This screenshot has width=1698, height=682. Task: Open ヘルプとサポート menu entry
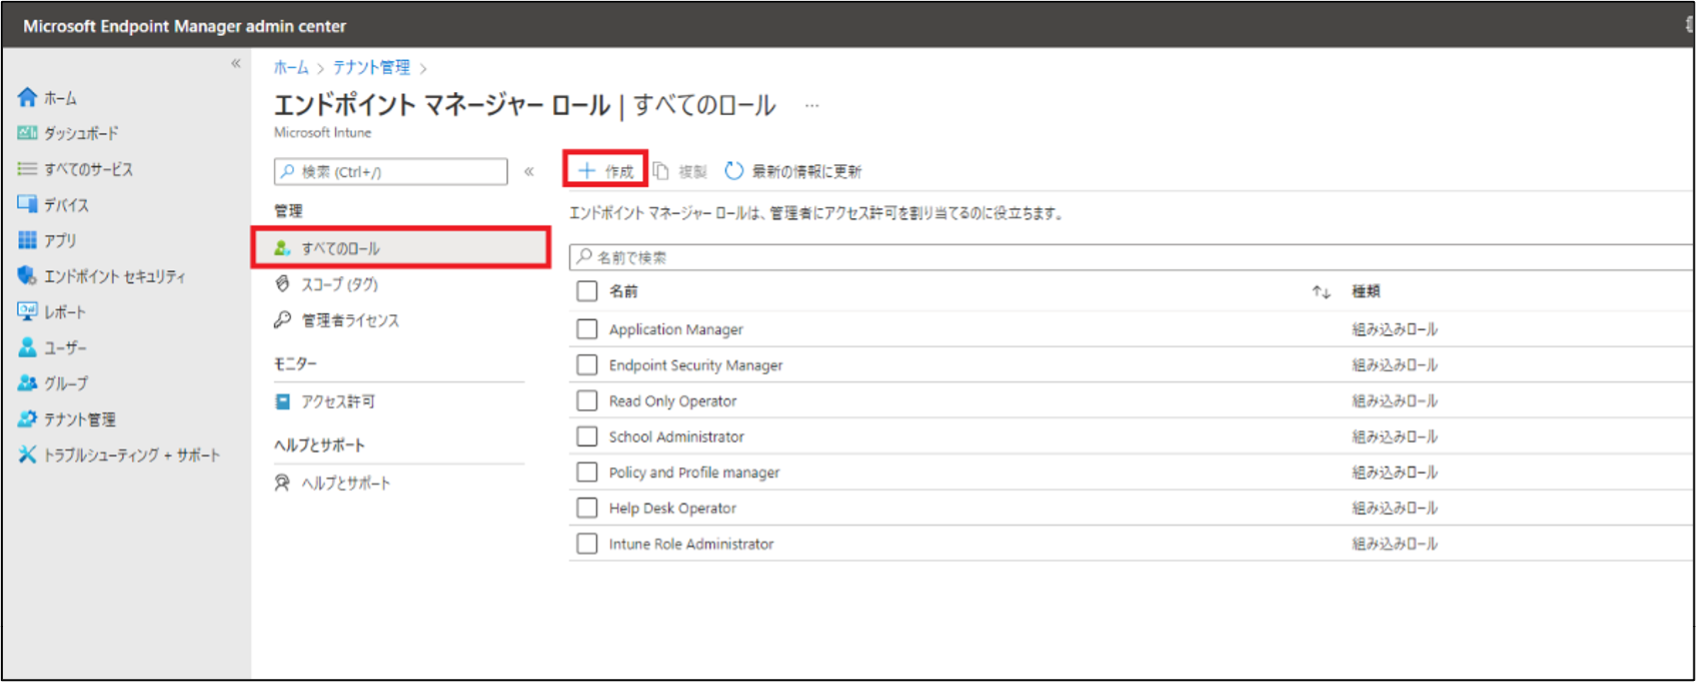tap(346, 483)
